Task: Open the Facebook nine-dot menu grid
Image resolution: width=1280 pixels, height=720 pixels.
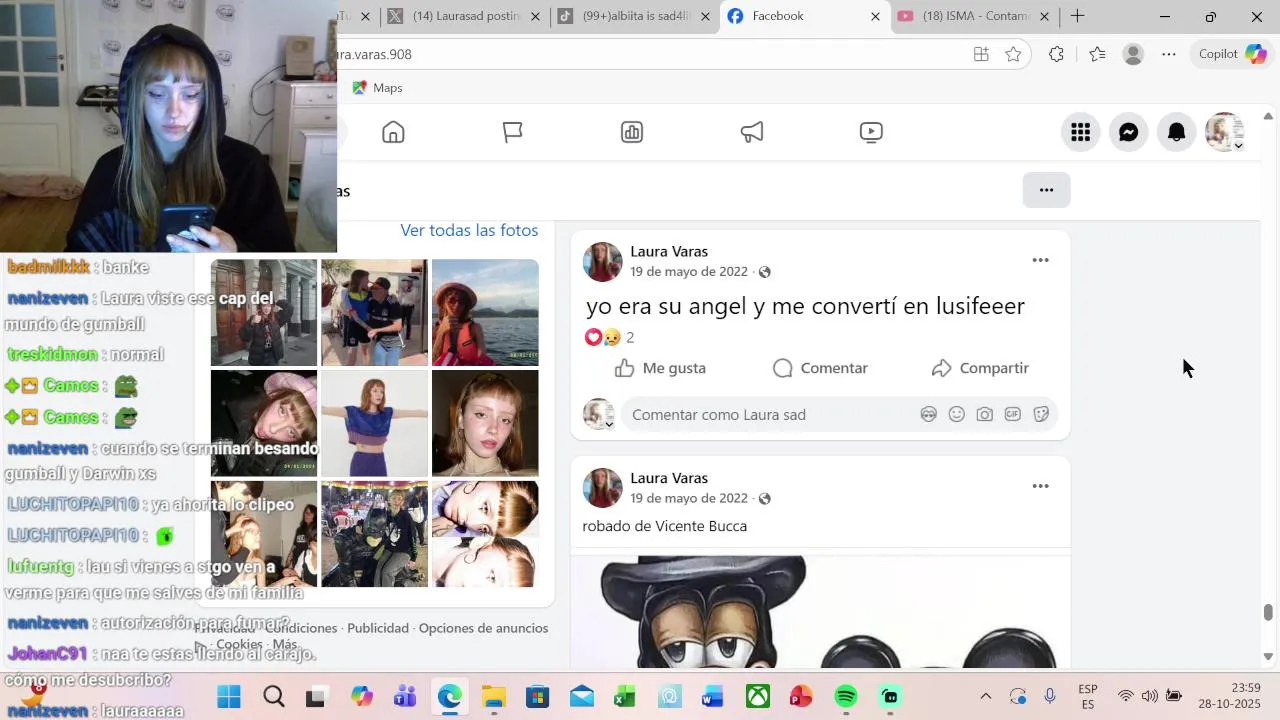Action: pyautogui.click(x=1080, y=132)
